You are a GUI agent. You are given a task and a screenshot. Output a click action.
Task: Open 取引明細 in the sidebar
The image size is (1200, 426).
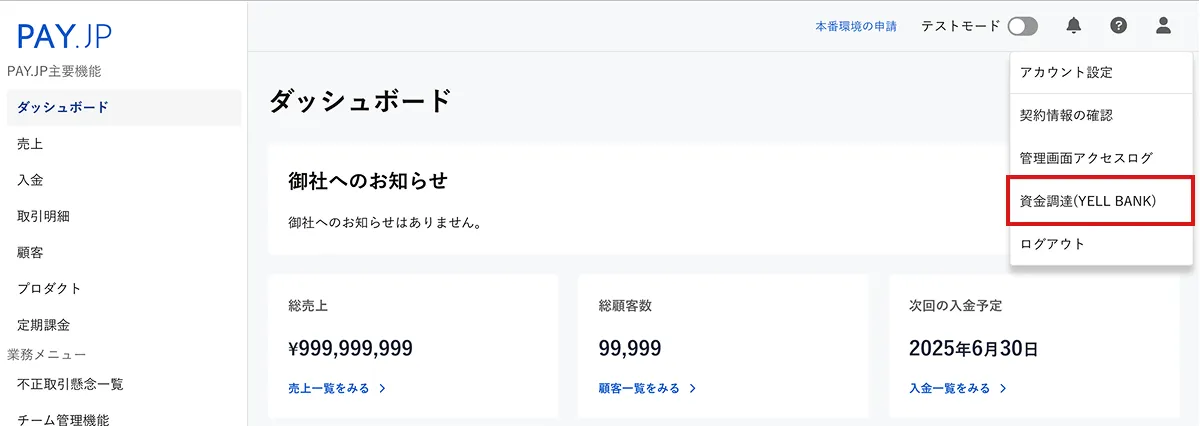tap(43, 216)
